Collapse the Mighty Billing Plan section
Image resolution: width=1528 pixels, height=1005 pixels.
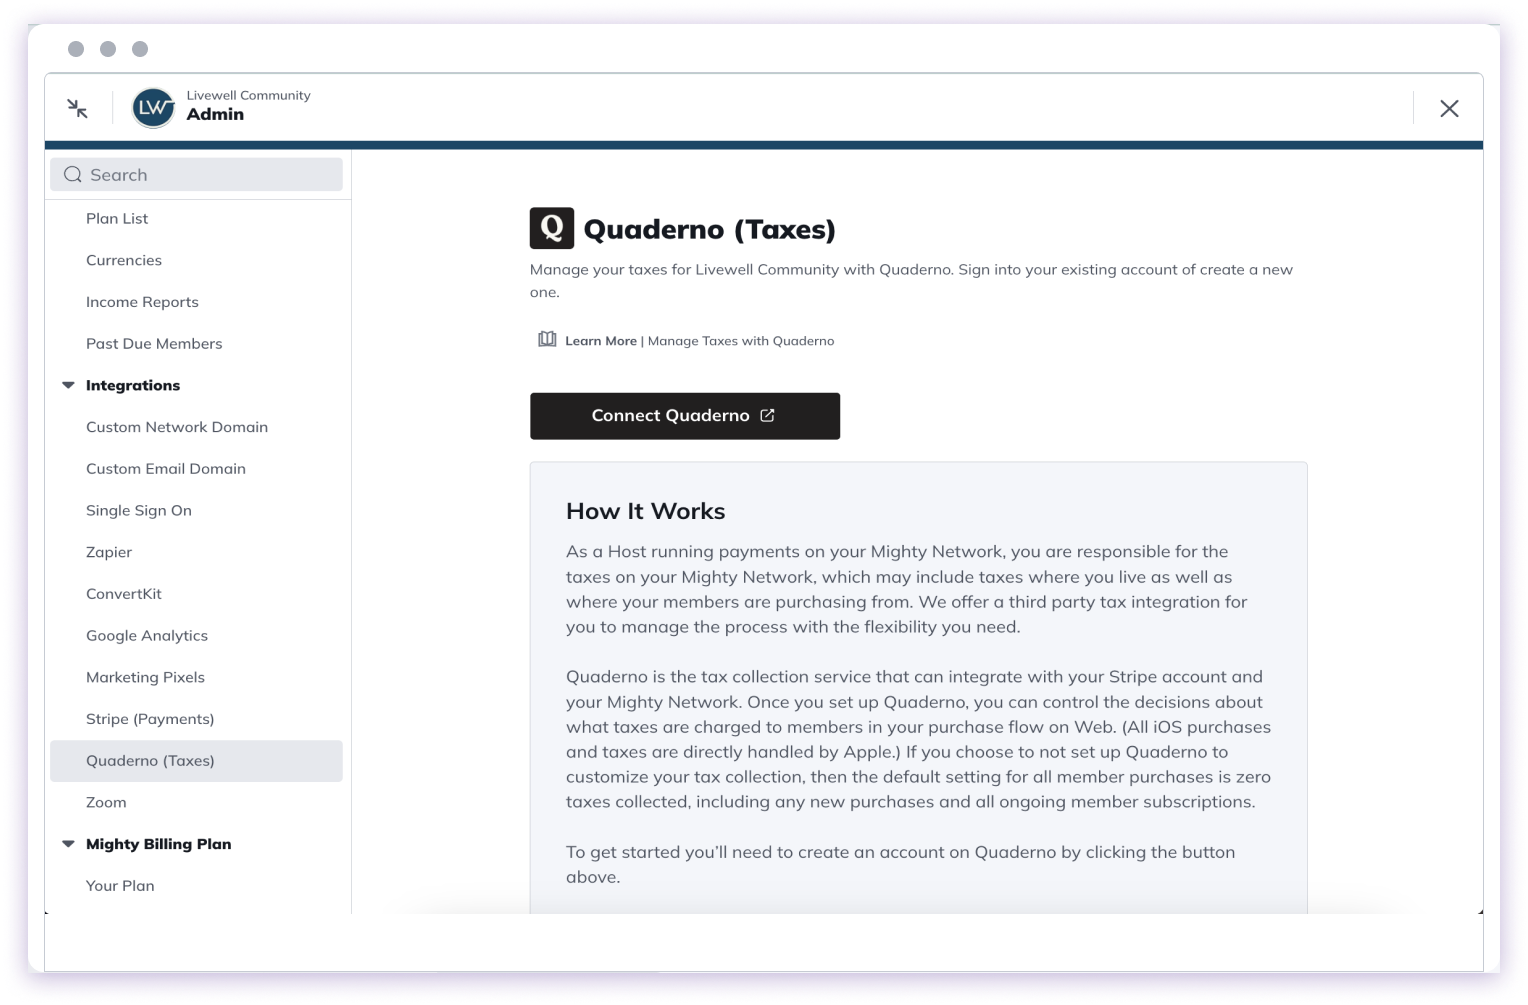pyautogui.click(x=67, y=843)
